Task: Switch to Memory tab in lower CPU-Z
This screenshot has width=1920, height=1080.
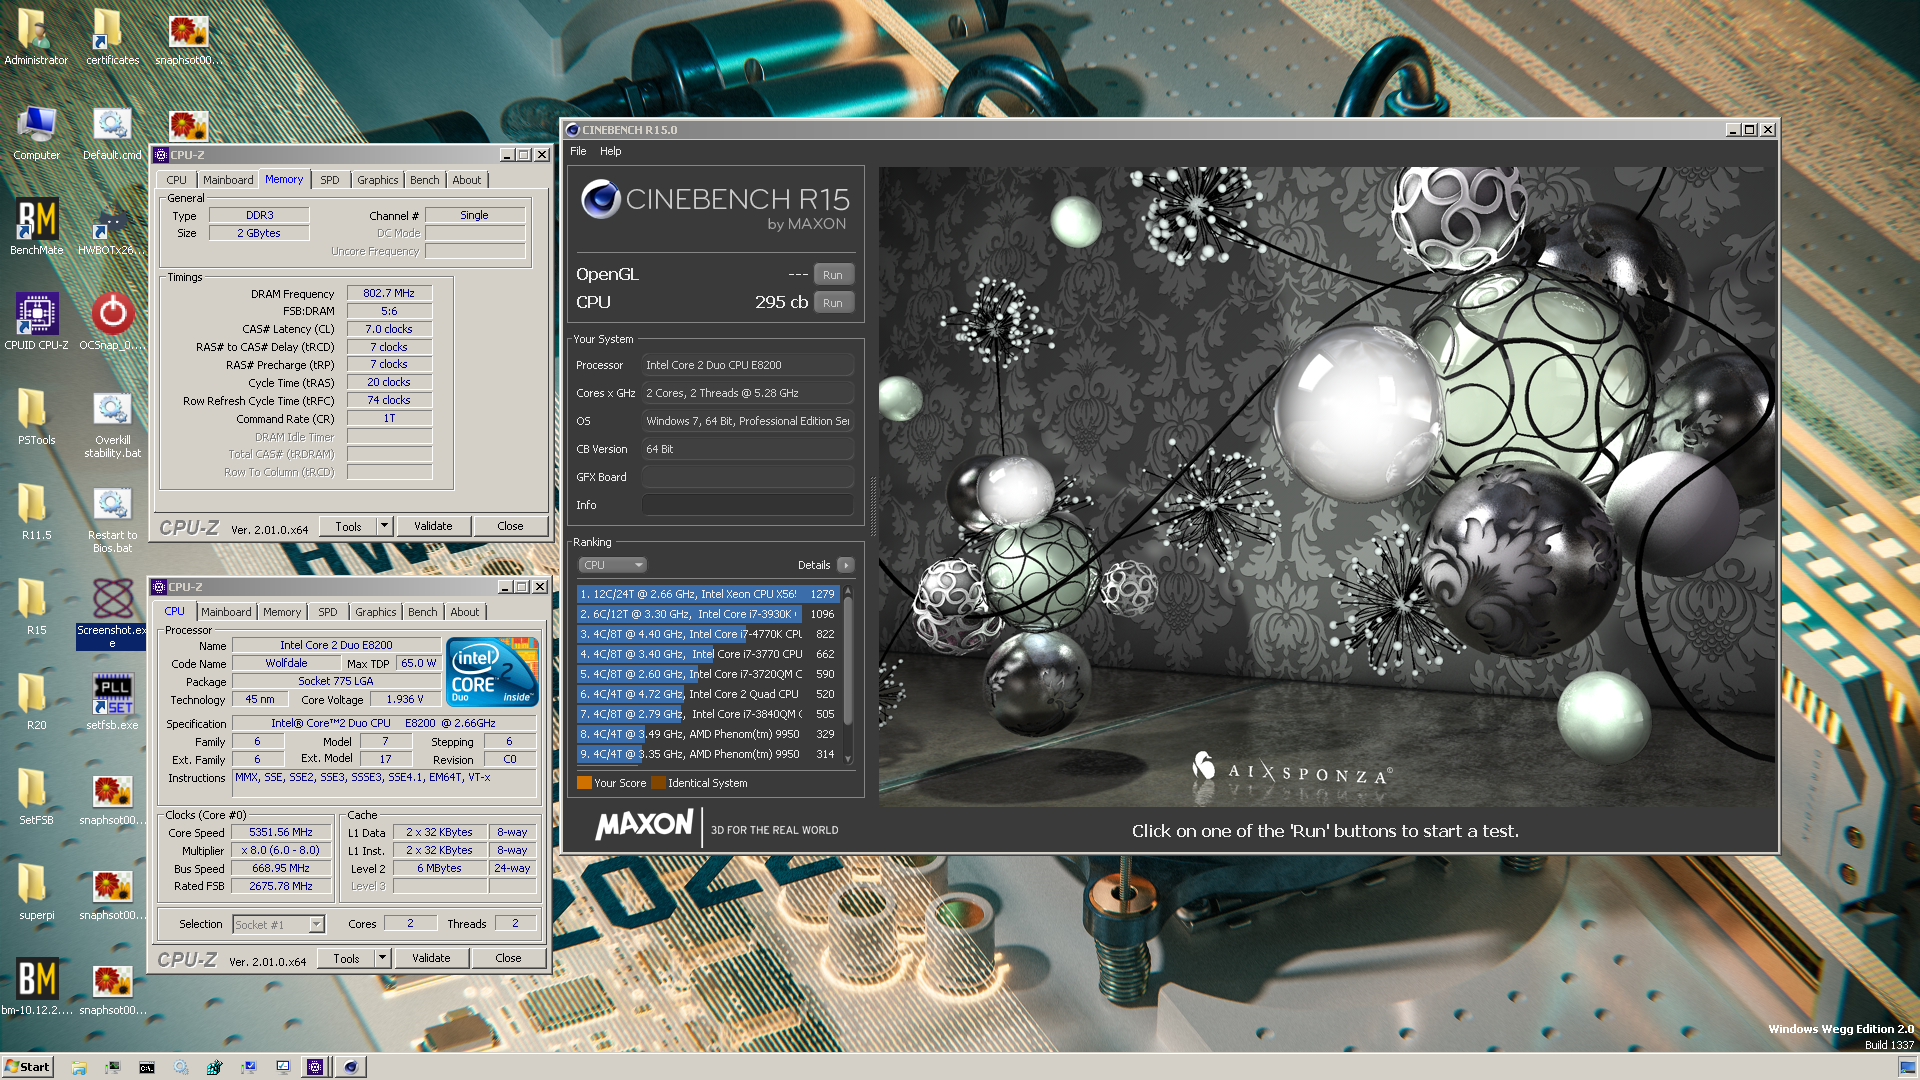Action: click(282, 612)
